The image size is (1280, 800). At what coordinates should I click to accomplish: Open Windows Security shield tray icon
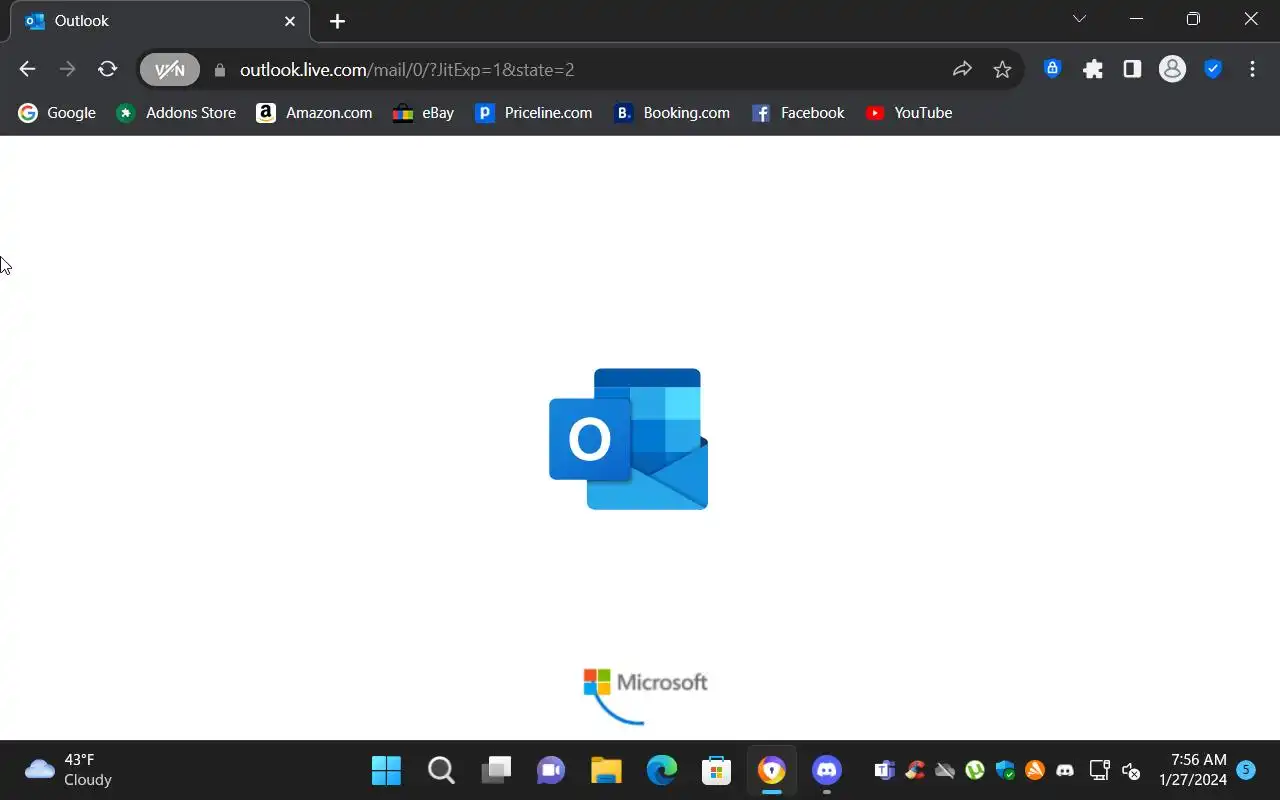click(1005, 770)
